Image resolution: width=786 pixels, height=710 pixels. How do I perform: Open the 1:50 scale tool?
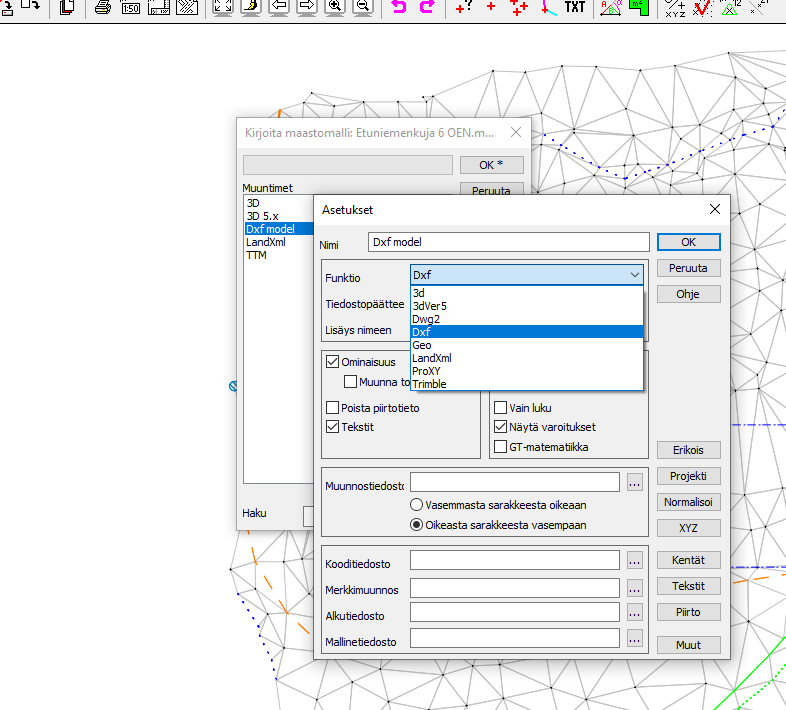pos(130,8)
